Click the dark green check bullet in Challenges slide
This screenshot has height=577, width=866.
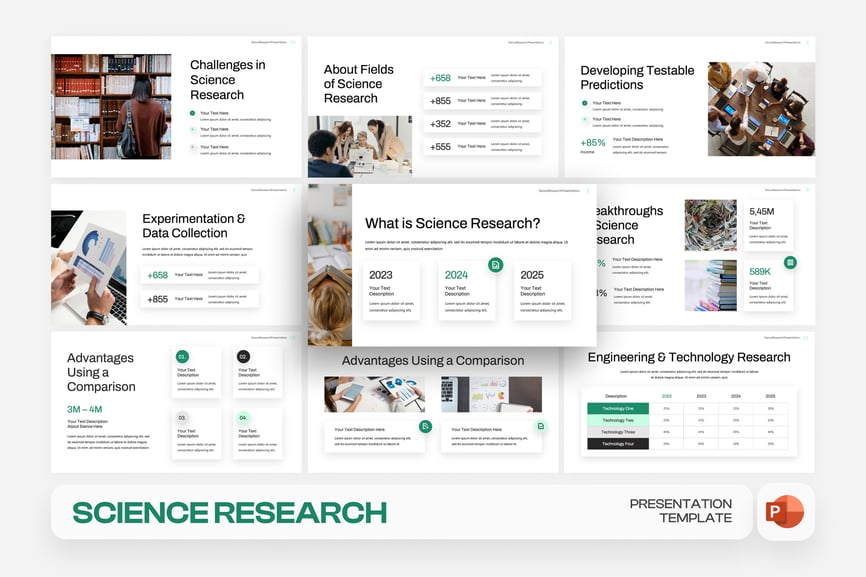pos(193,113)
